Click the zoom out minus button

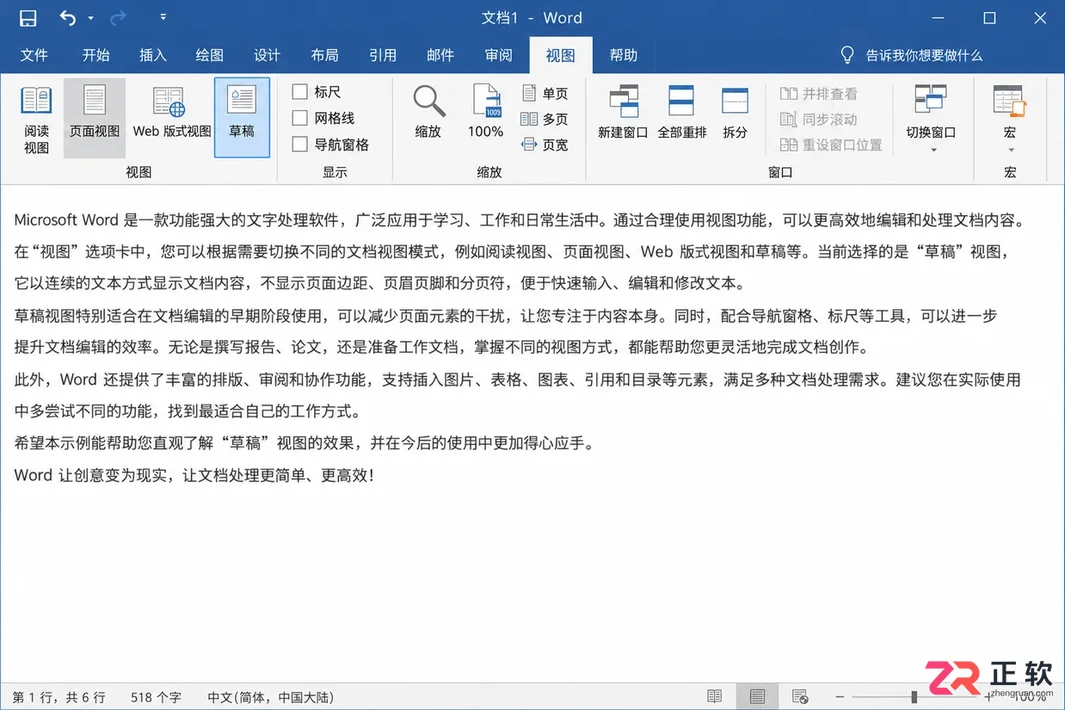(x=840, y=697)
